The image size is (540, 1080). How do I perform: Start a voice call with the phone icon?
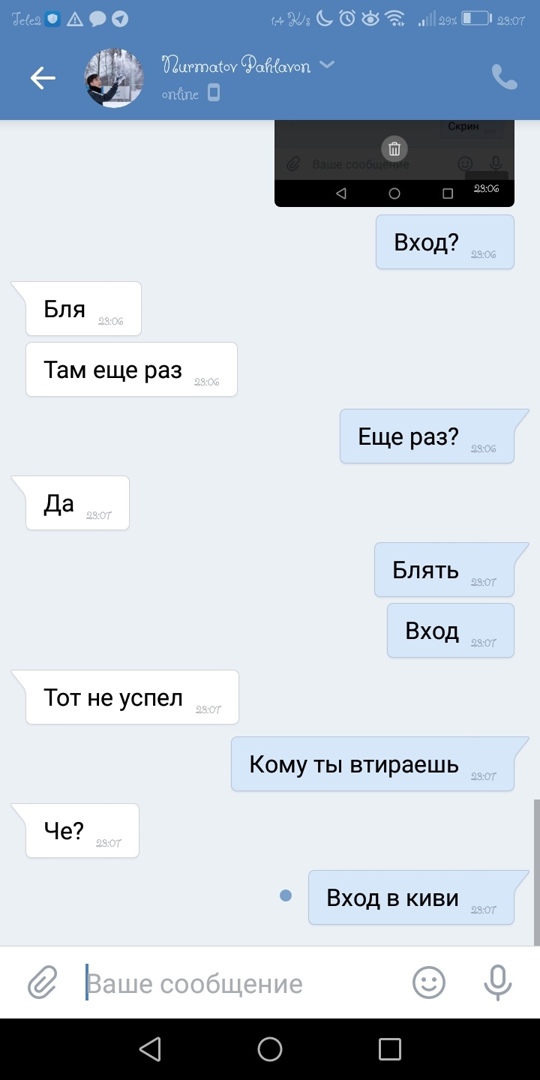tap(504, 77)
